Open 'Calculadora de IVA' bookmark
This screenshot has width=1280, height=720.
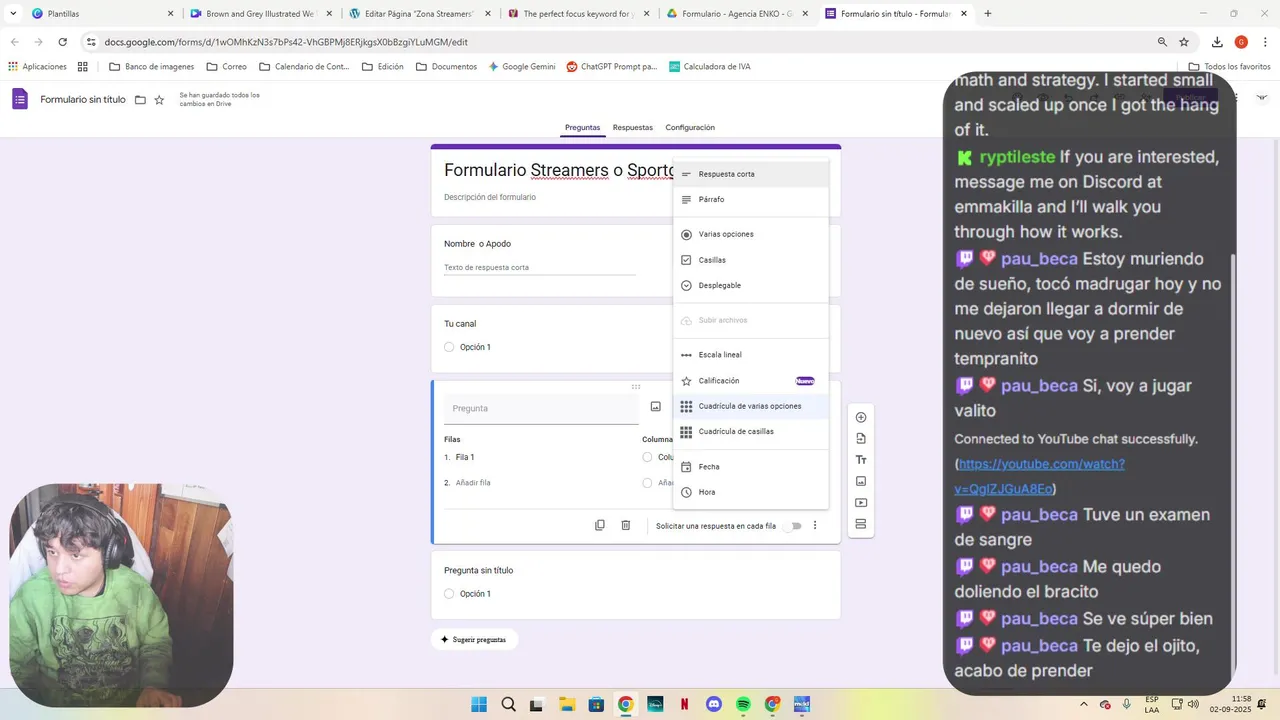coord(710,67)
